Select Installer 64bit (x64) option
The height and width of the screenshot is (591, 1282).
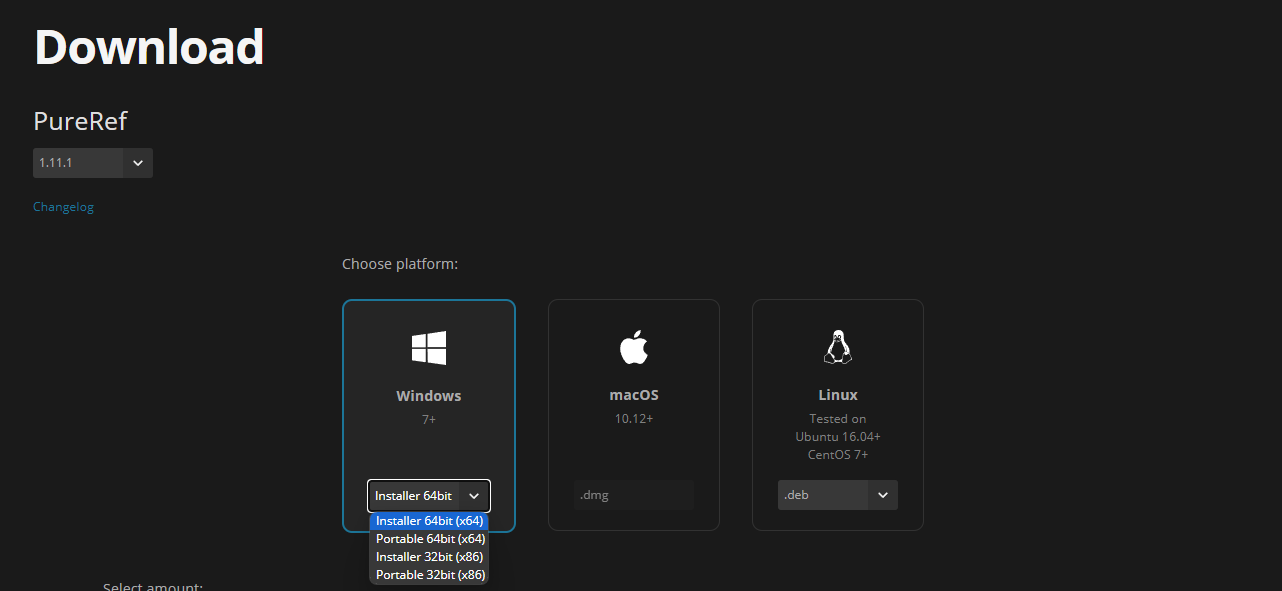[429, 521]
